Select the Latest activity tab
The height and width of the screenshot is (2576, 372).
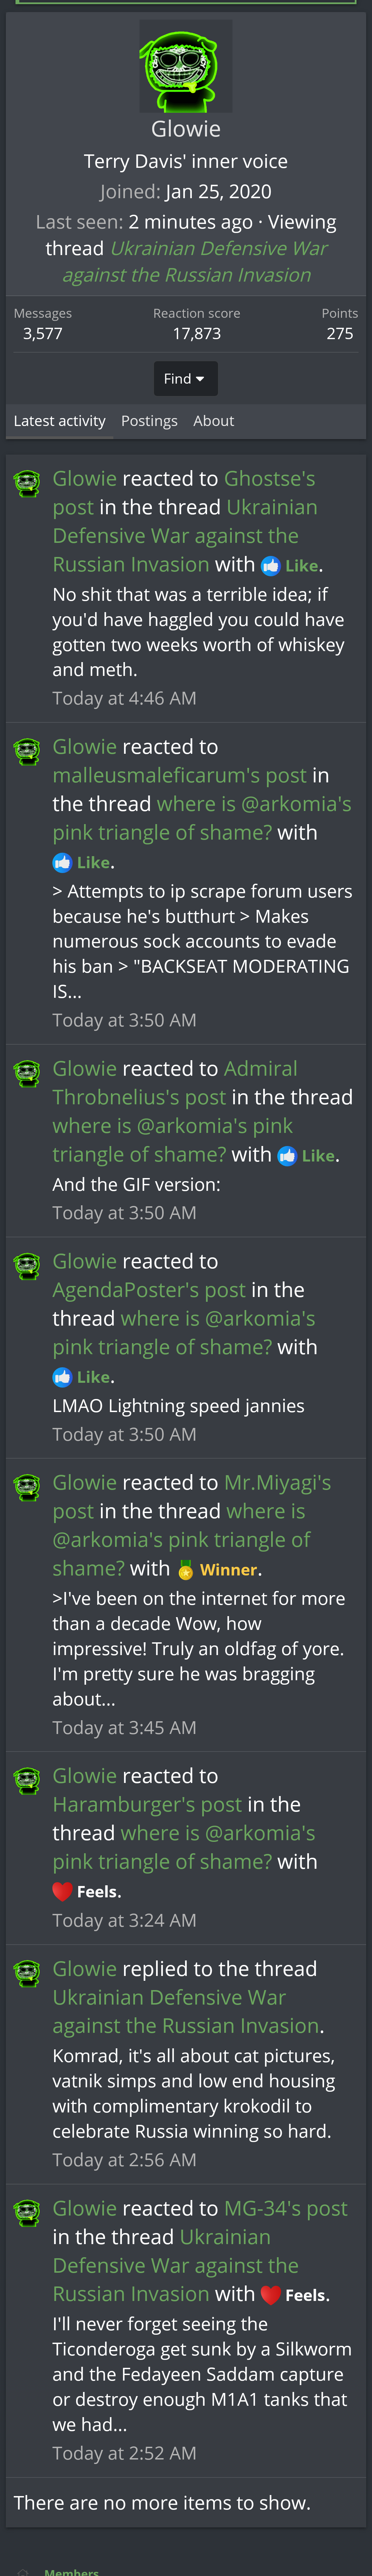point(59,421)
